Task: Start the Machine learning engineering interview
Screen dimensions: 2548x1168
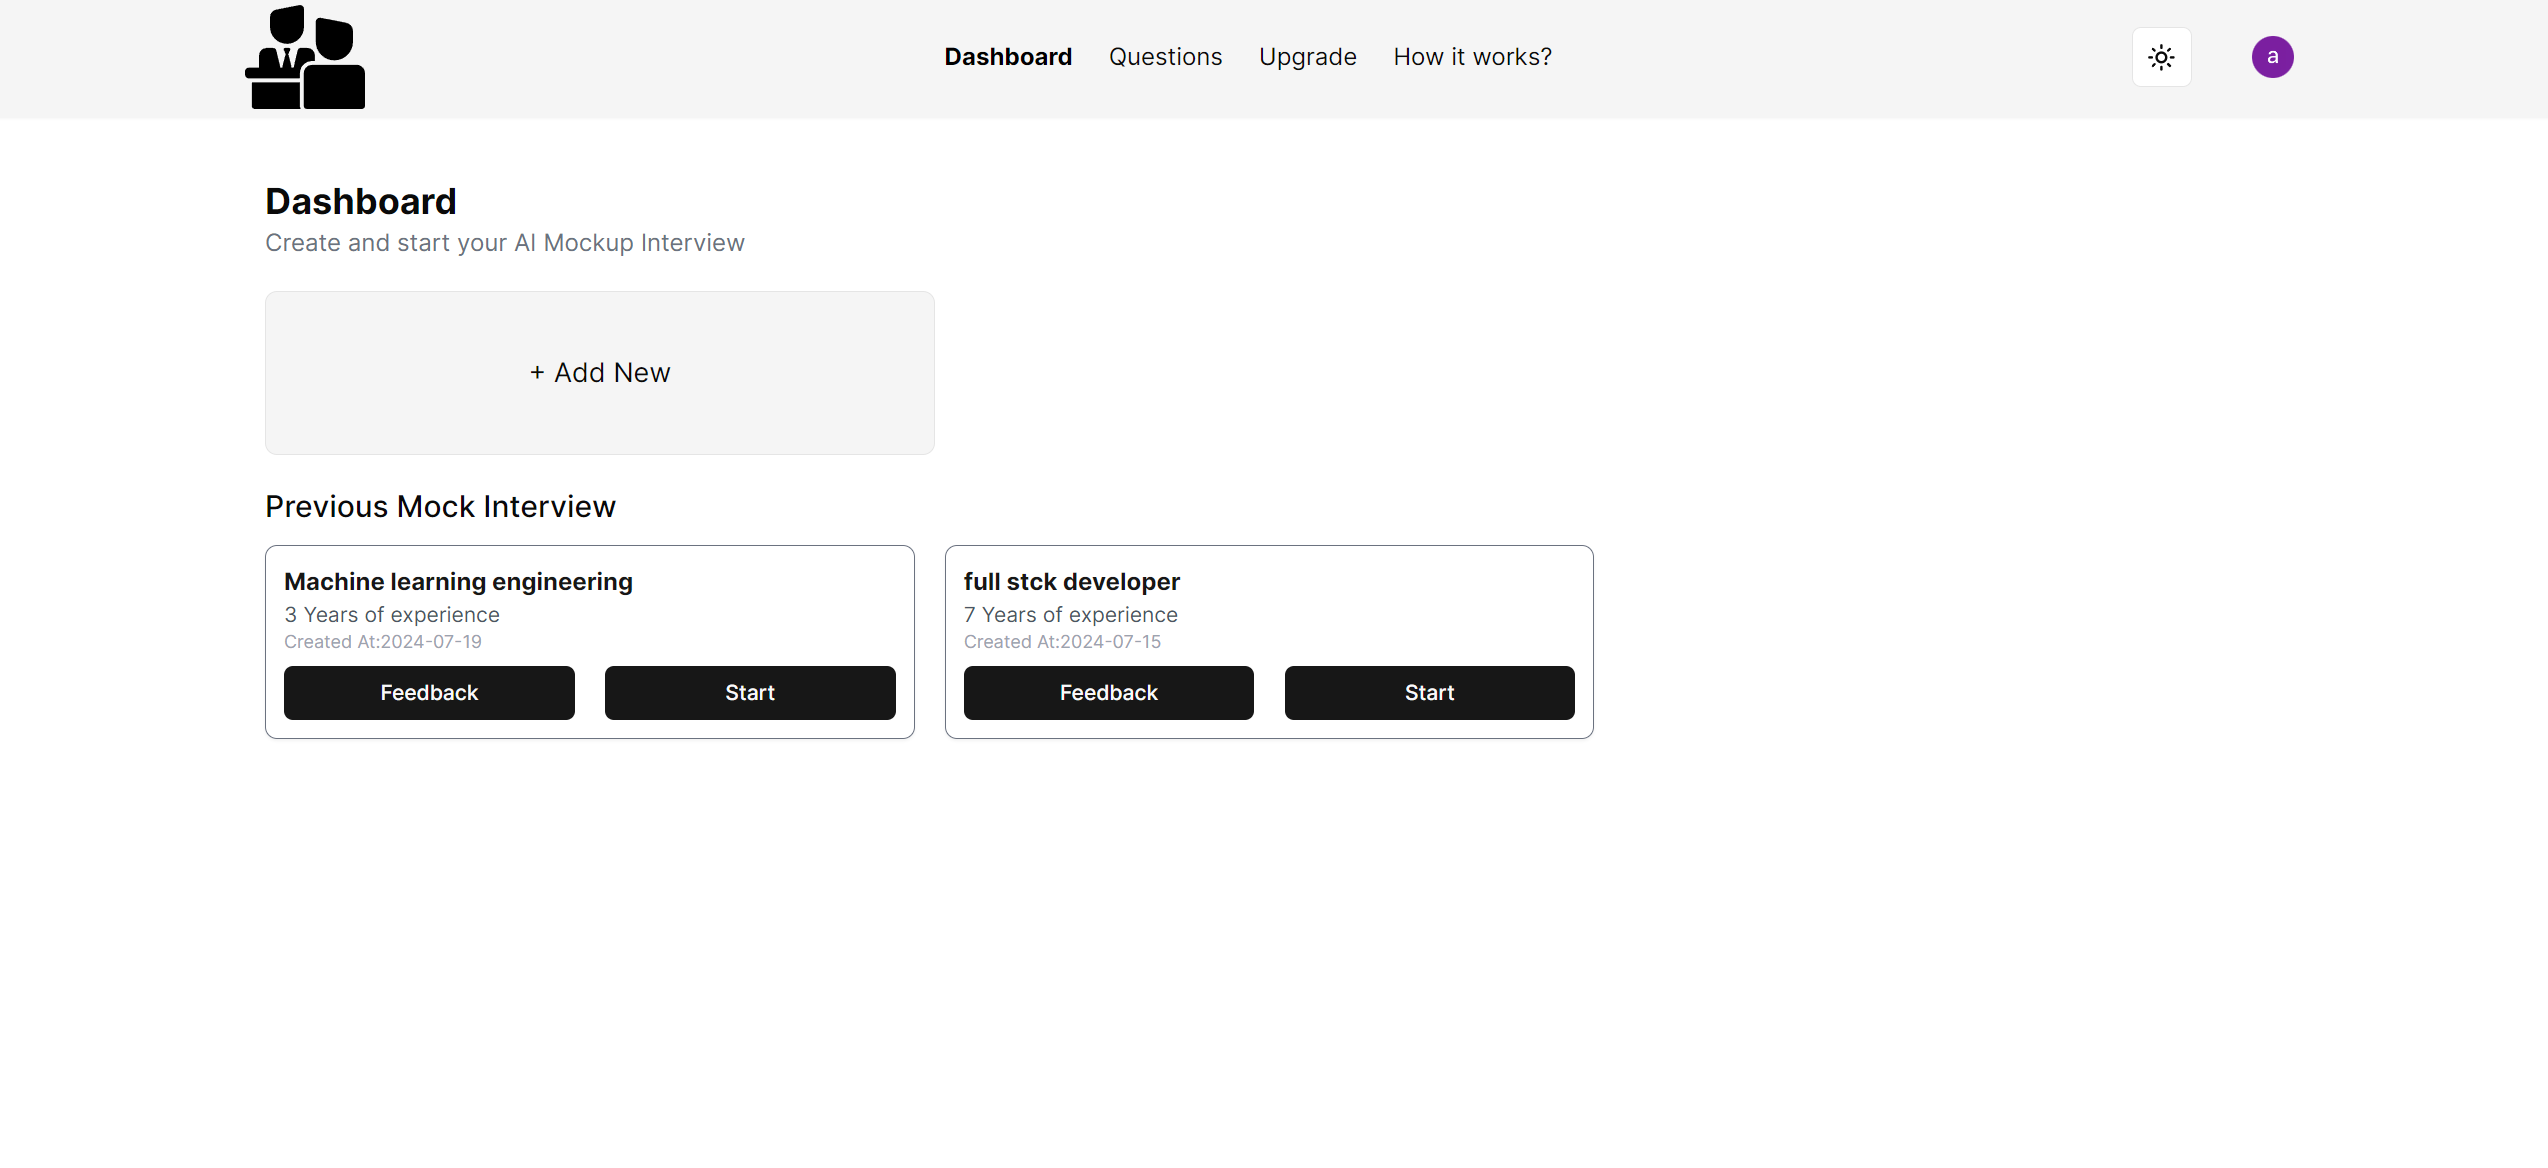Action: [750, 693]
